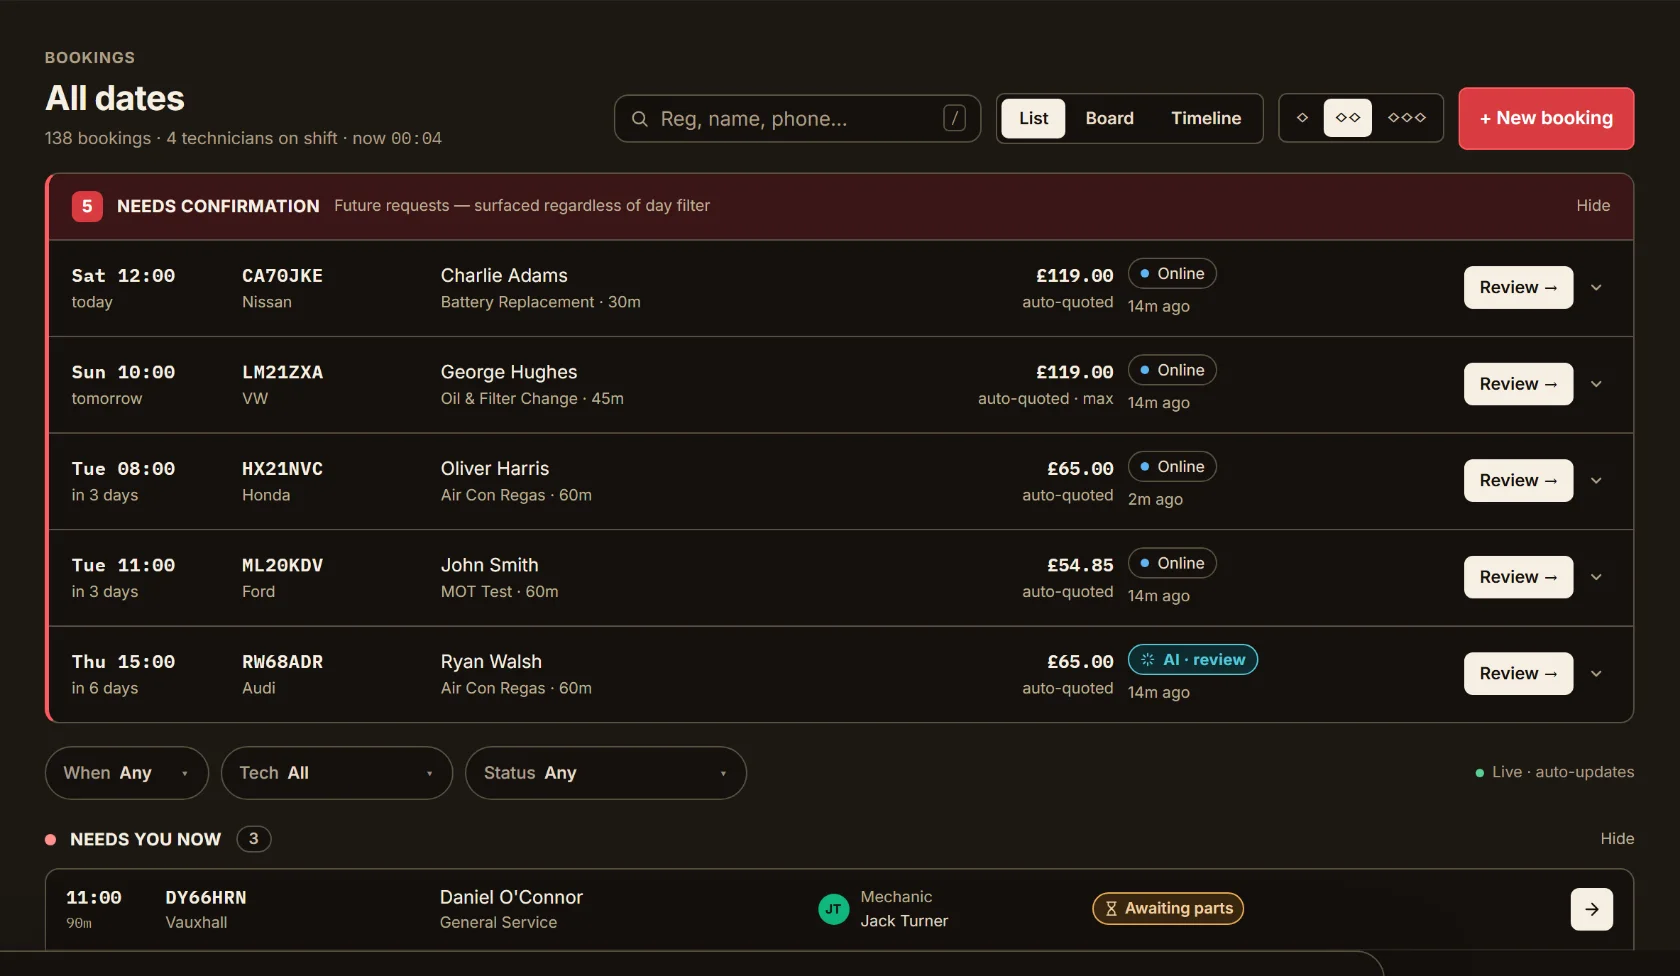Review Charlie Adams booking

point(1518,288)
